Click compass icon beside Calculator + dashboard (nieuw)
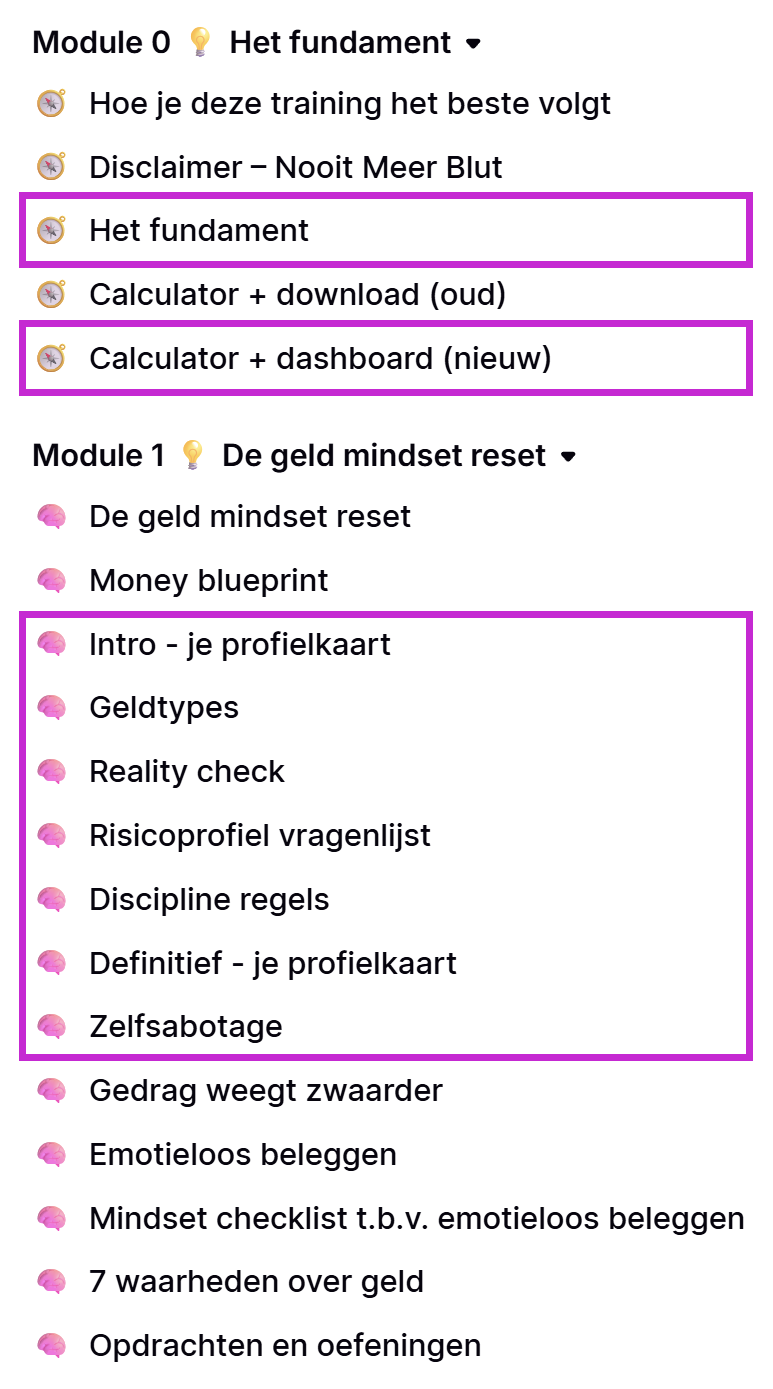 [x=51, y=358]
